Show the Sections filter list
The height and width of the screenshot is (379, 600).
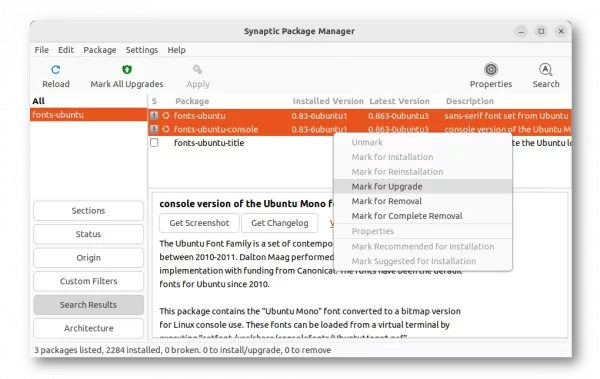[x=88, y=211]
